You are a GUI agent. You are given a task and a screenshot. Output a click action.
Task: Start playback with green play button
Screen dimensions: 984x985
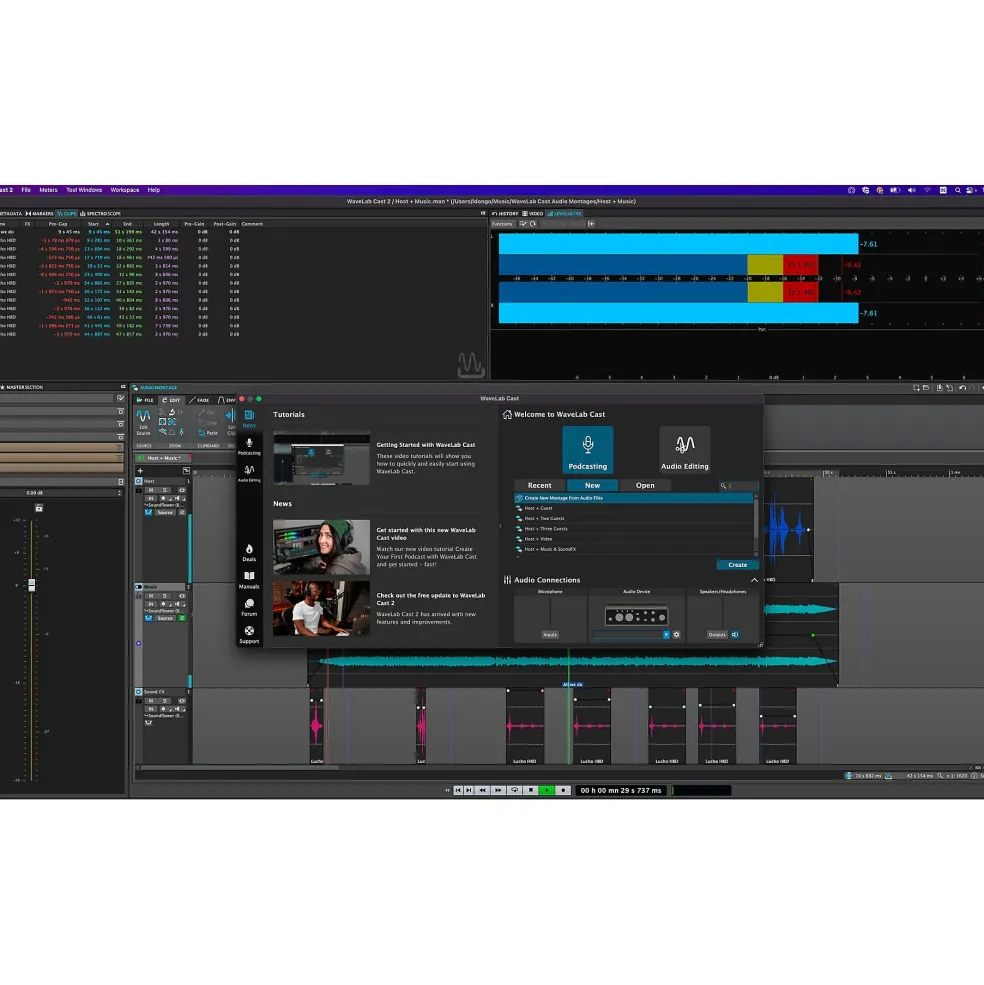(547, 790)
